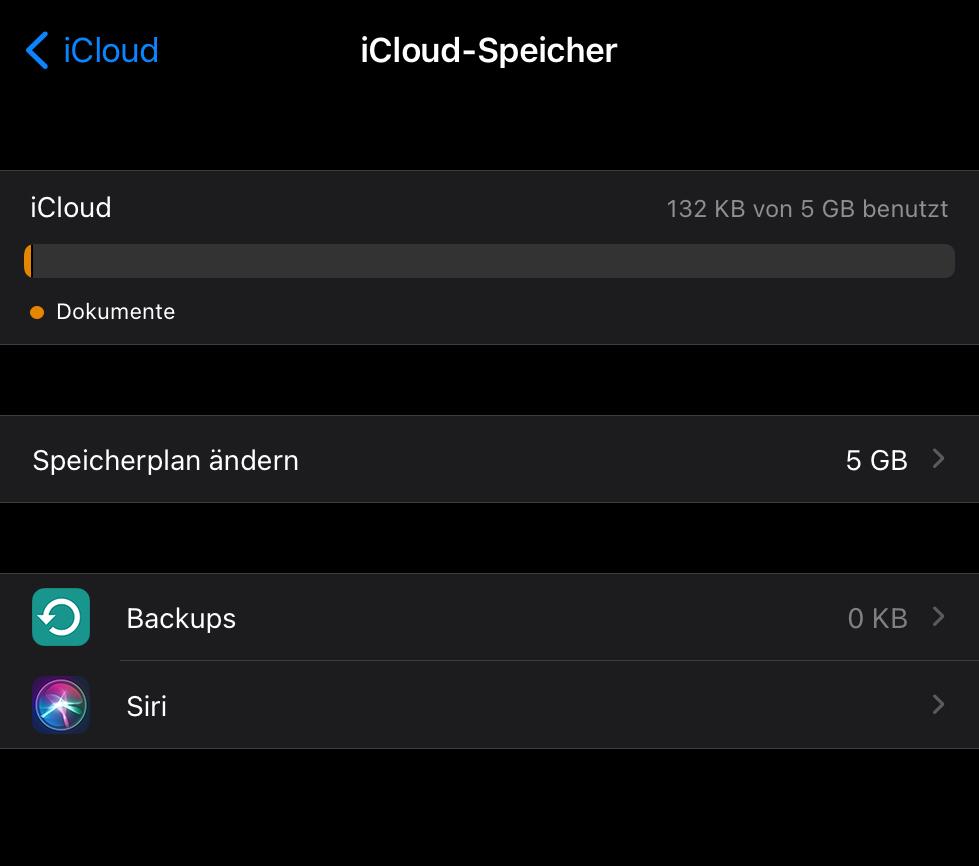Expand the Backups row chevron
The height and width of the screenshot is (866, 979).
(x=938, y=617)
